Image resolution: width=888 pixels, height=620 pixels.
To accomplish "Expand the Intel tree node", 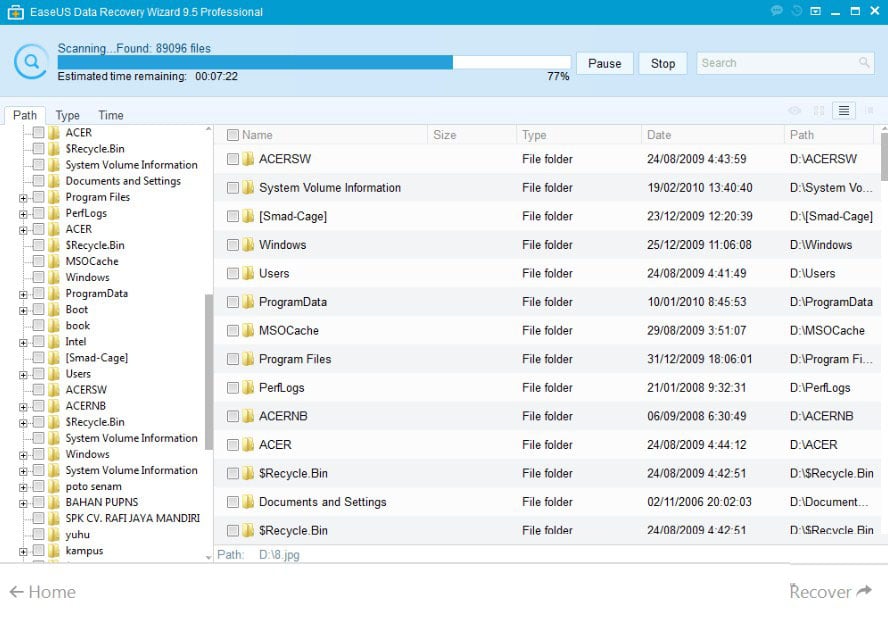I will [23, 343].
